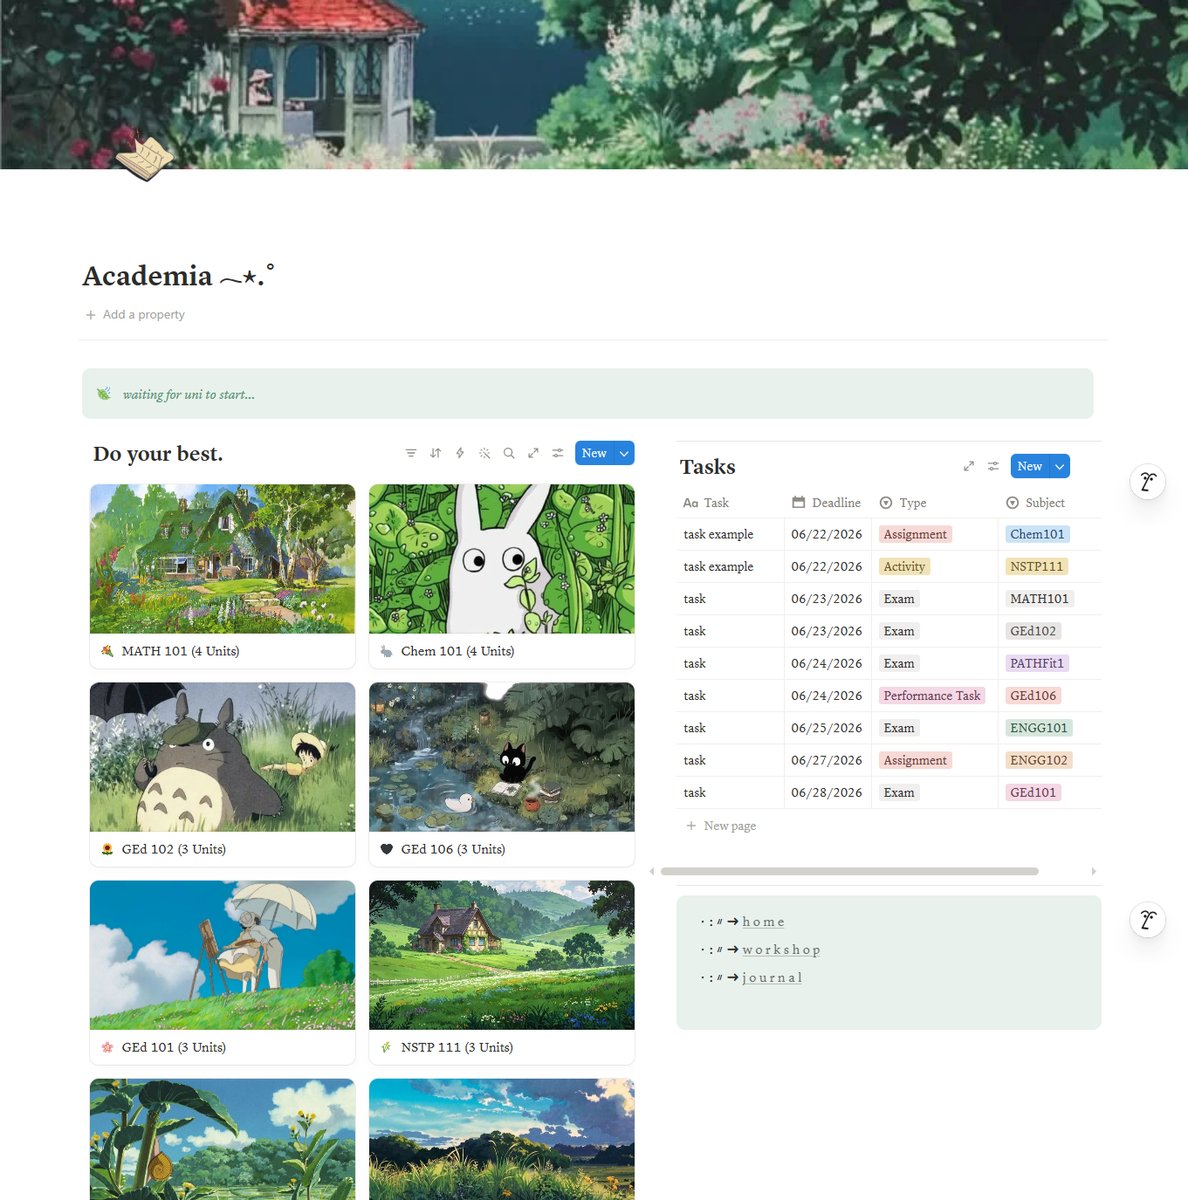Click the NSTP111 subject tag

[x=1036, y=566]
